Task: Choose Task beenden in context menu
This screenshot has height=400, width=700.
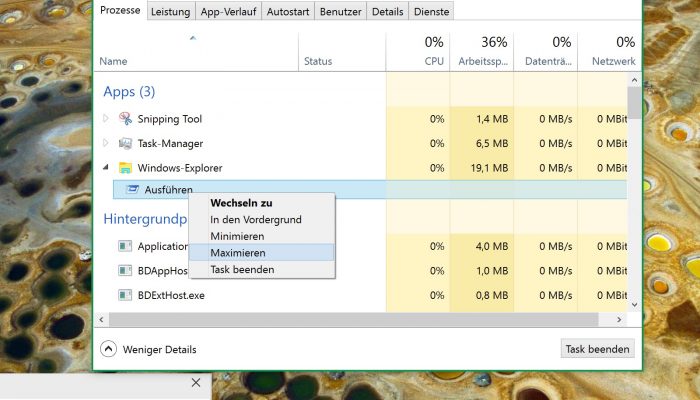Action: [x=262, y=270]
